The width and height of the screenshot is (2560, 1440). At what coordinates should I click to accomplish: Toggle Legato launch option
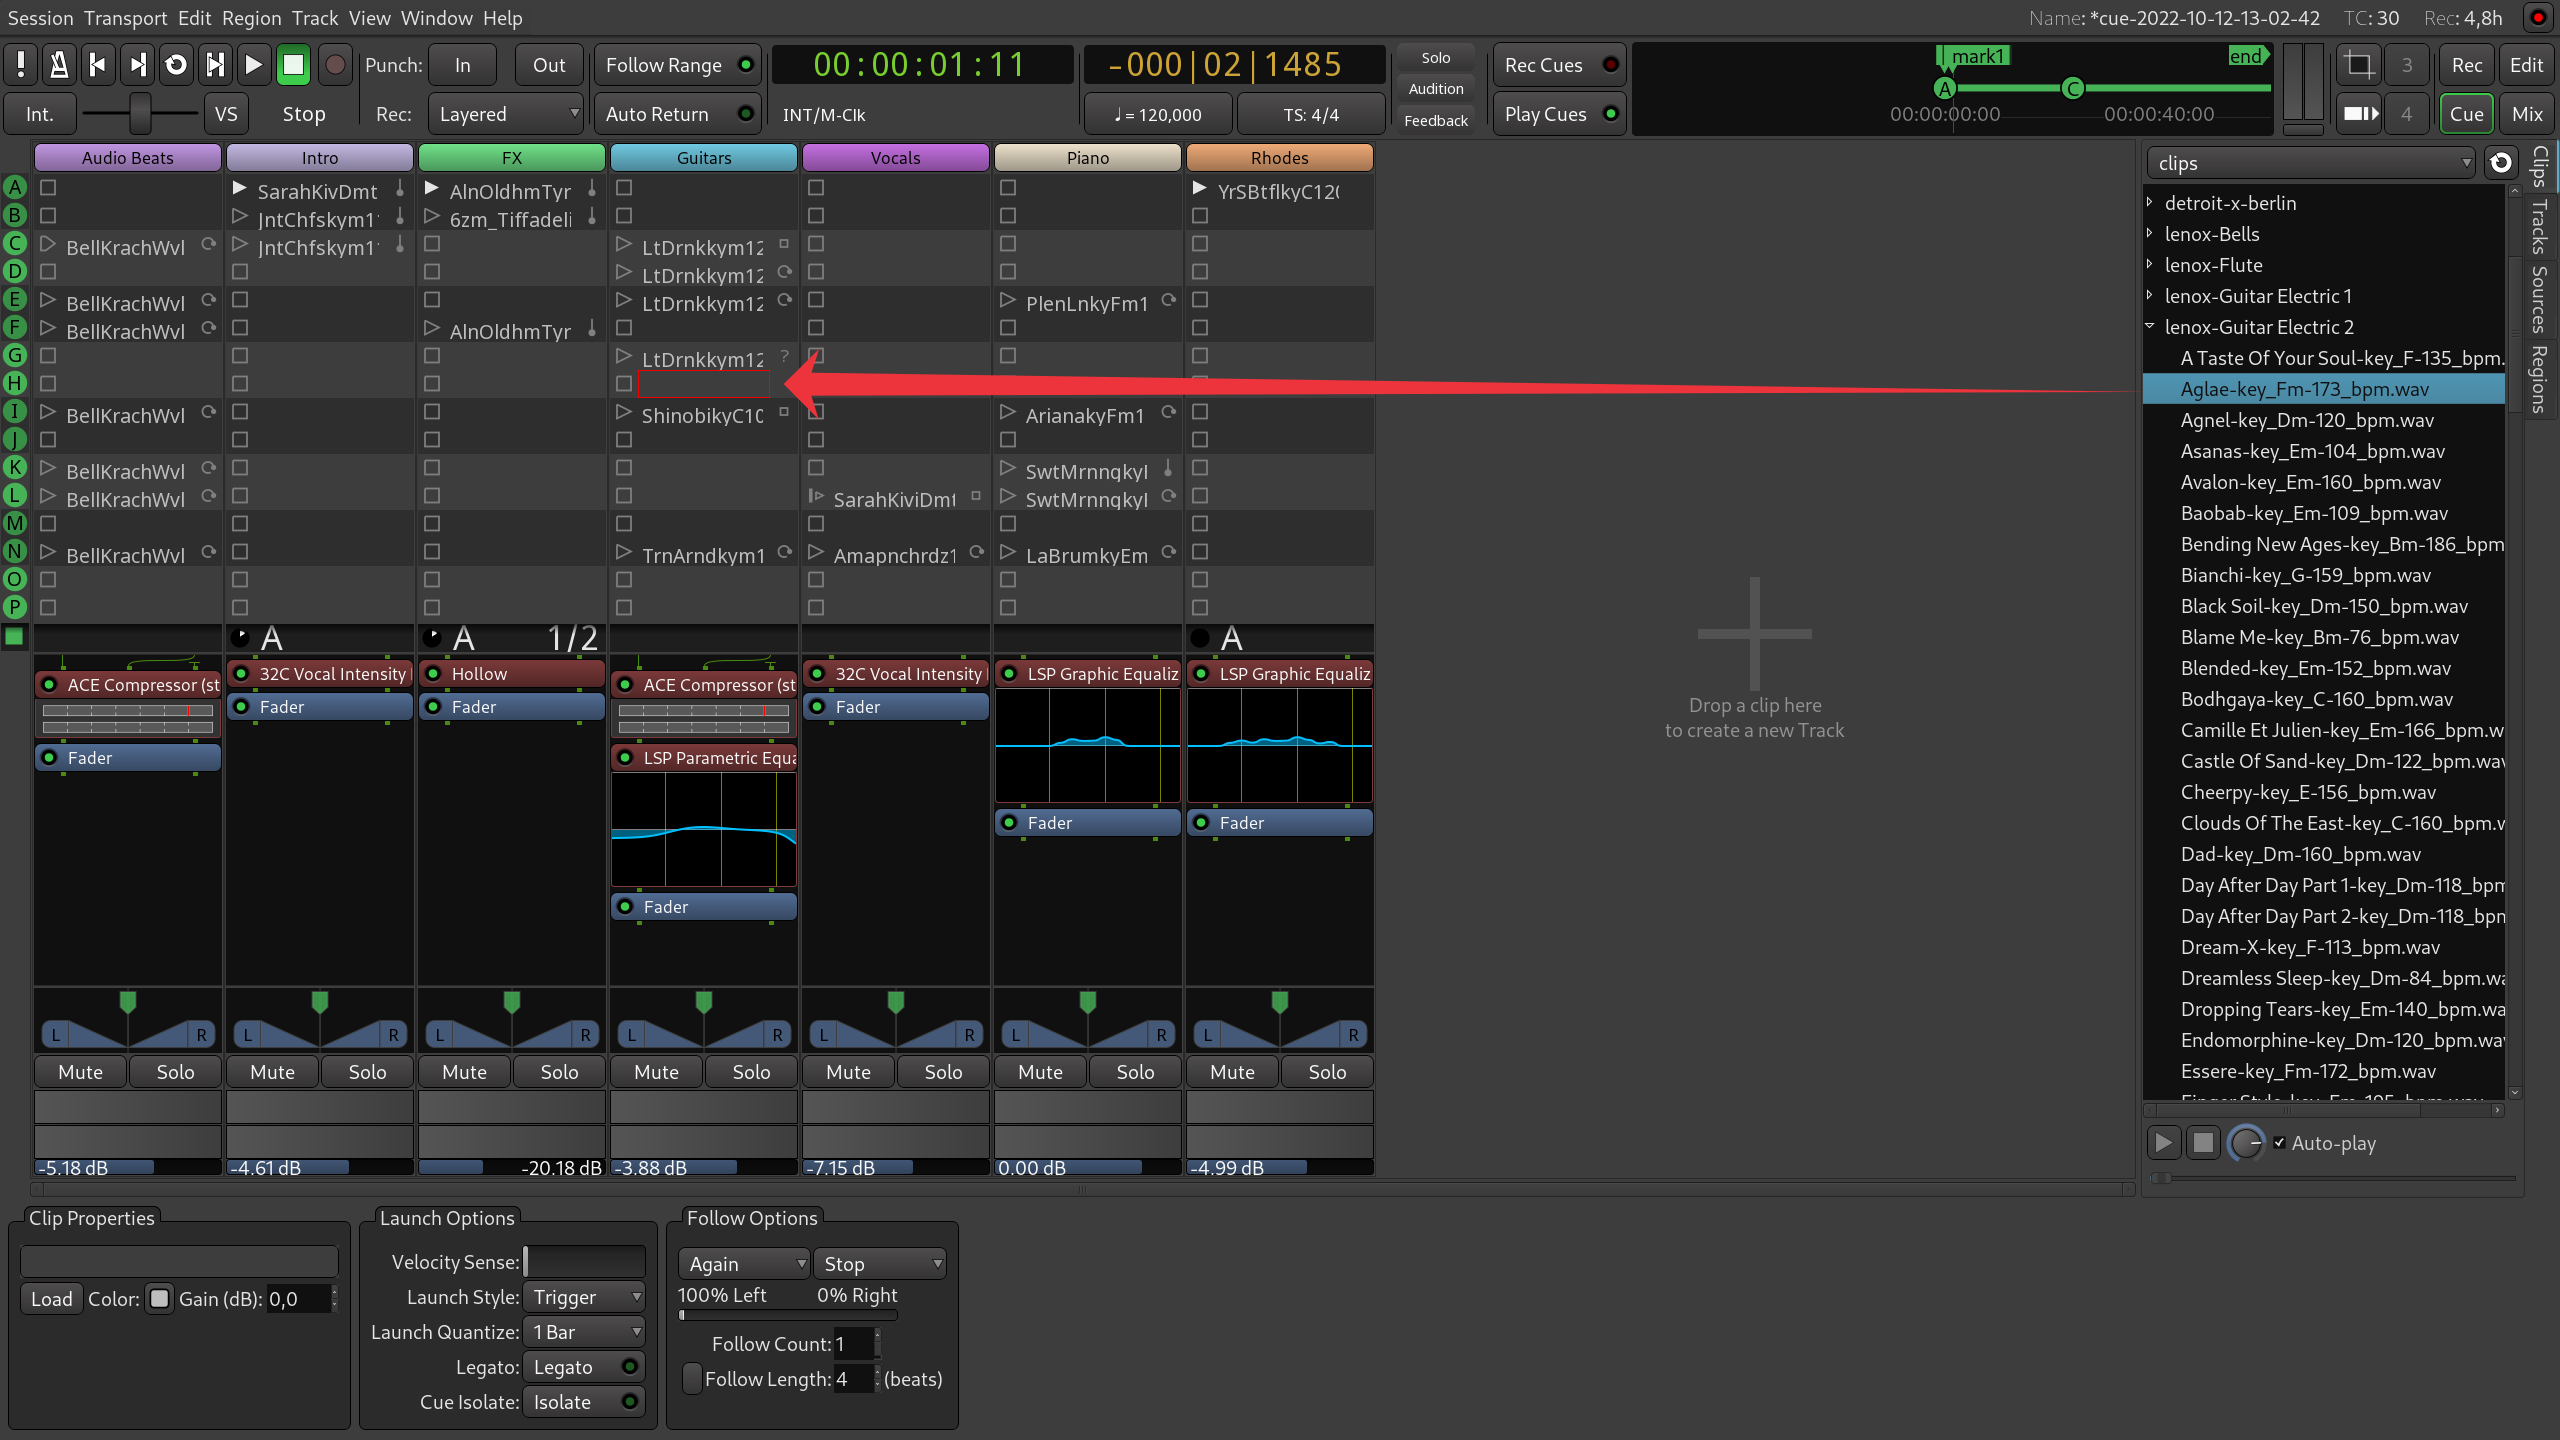point(584,1367)
